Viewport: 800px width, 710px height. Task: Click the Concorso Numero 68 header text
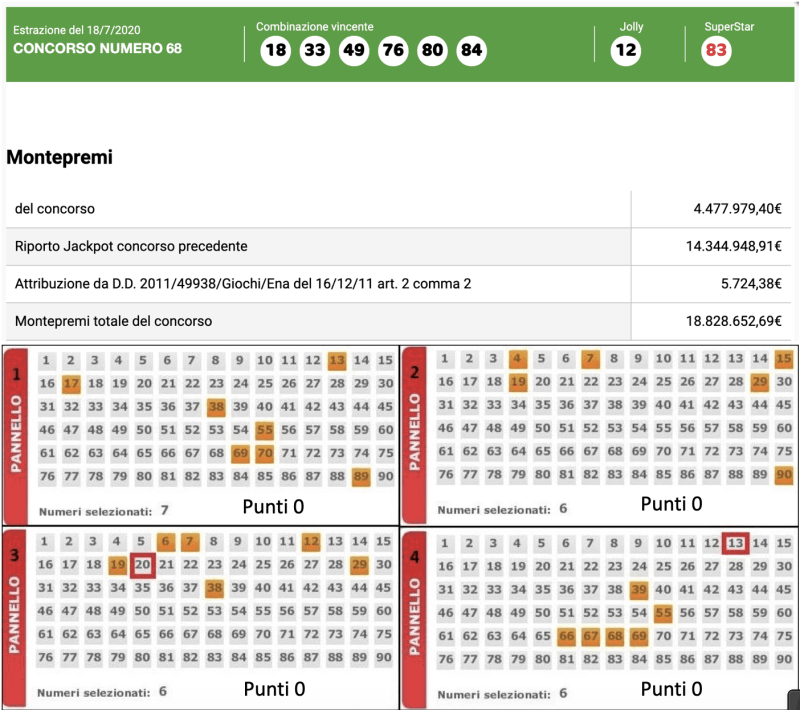tap(97, 49)
